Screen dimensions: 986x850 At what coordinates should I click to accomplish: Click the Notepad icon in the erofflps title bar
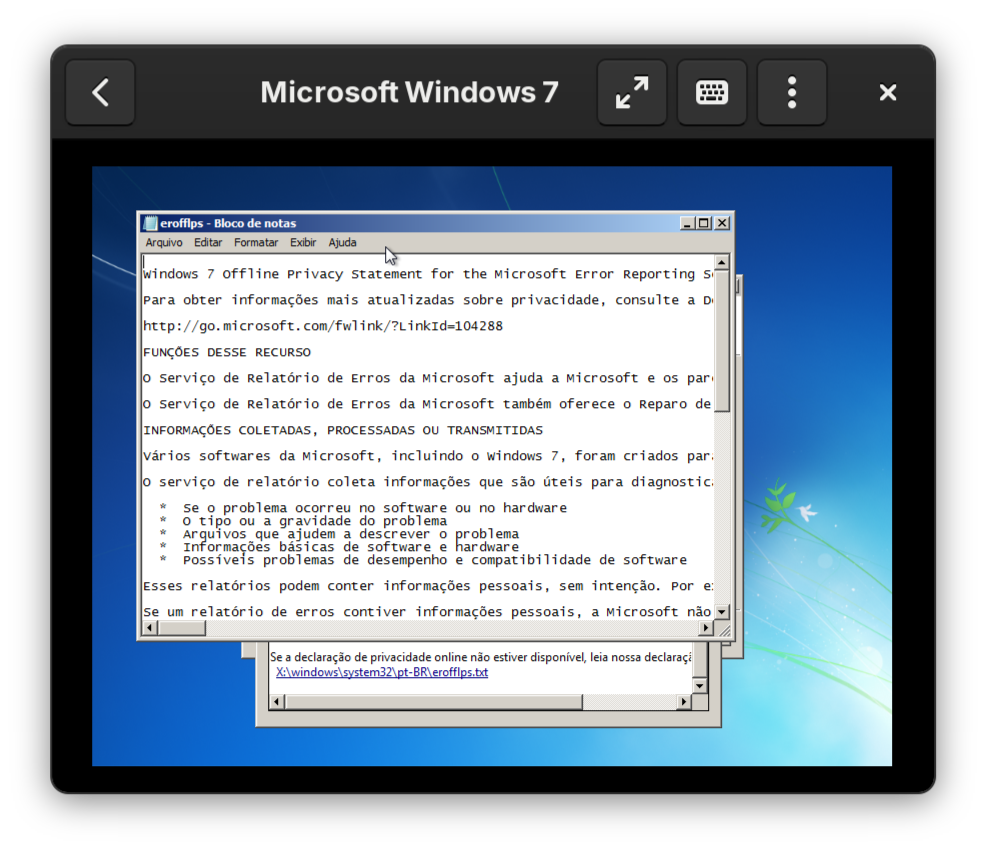coord(150,223)
